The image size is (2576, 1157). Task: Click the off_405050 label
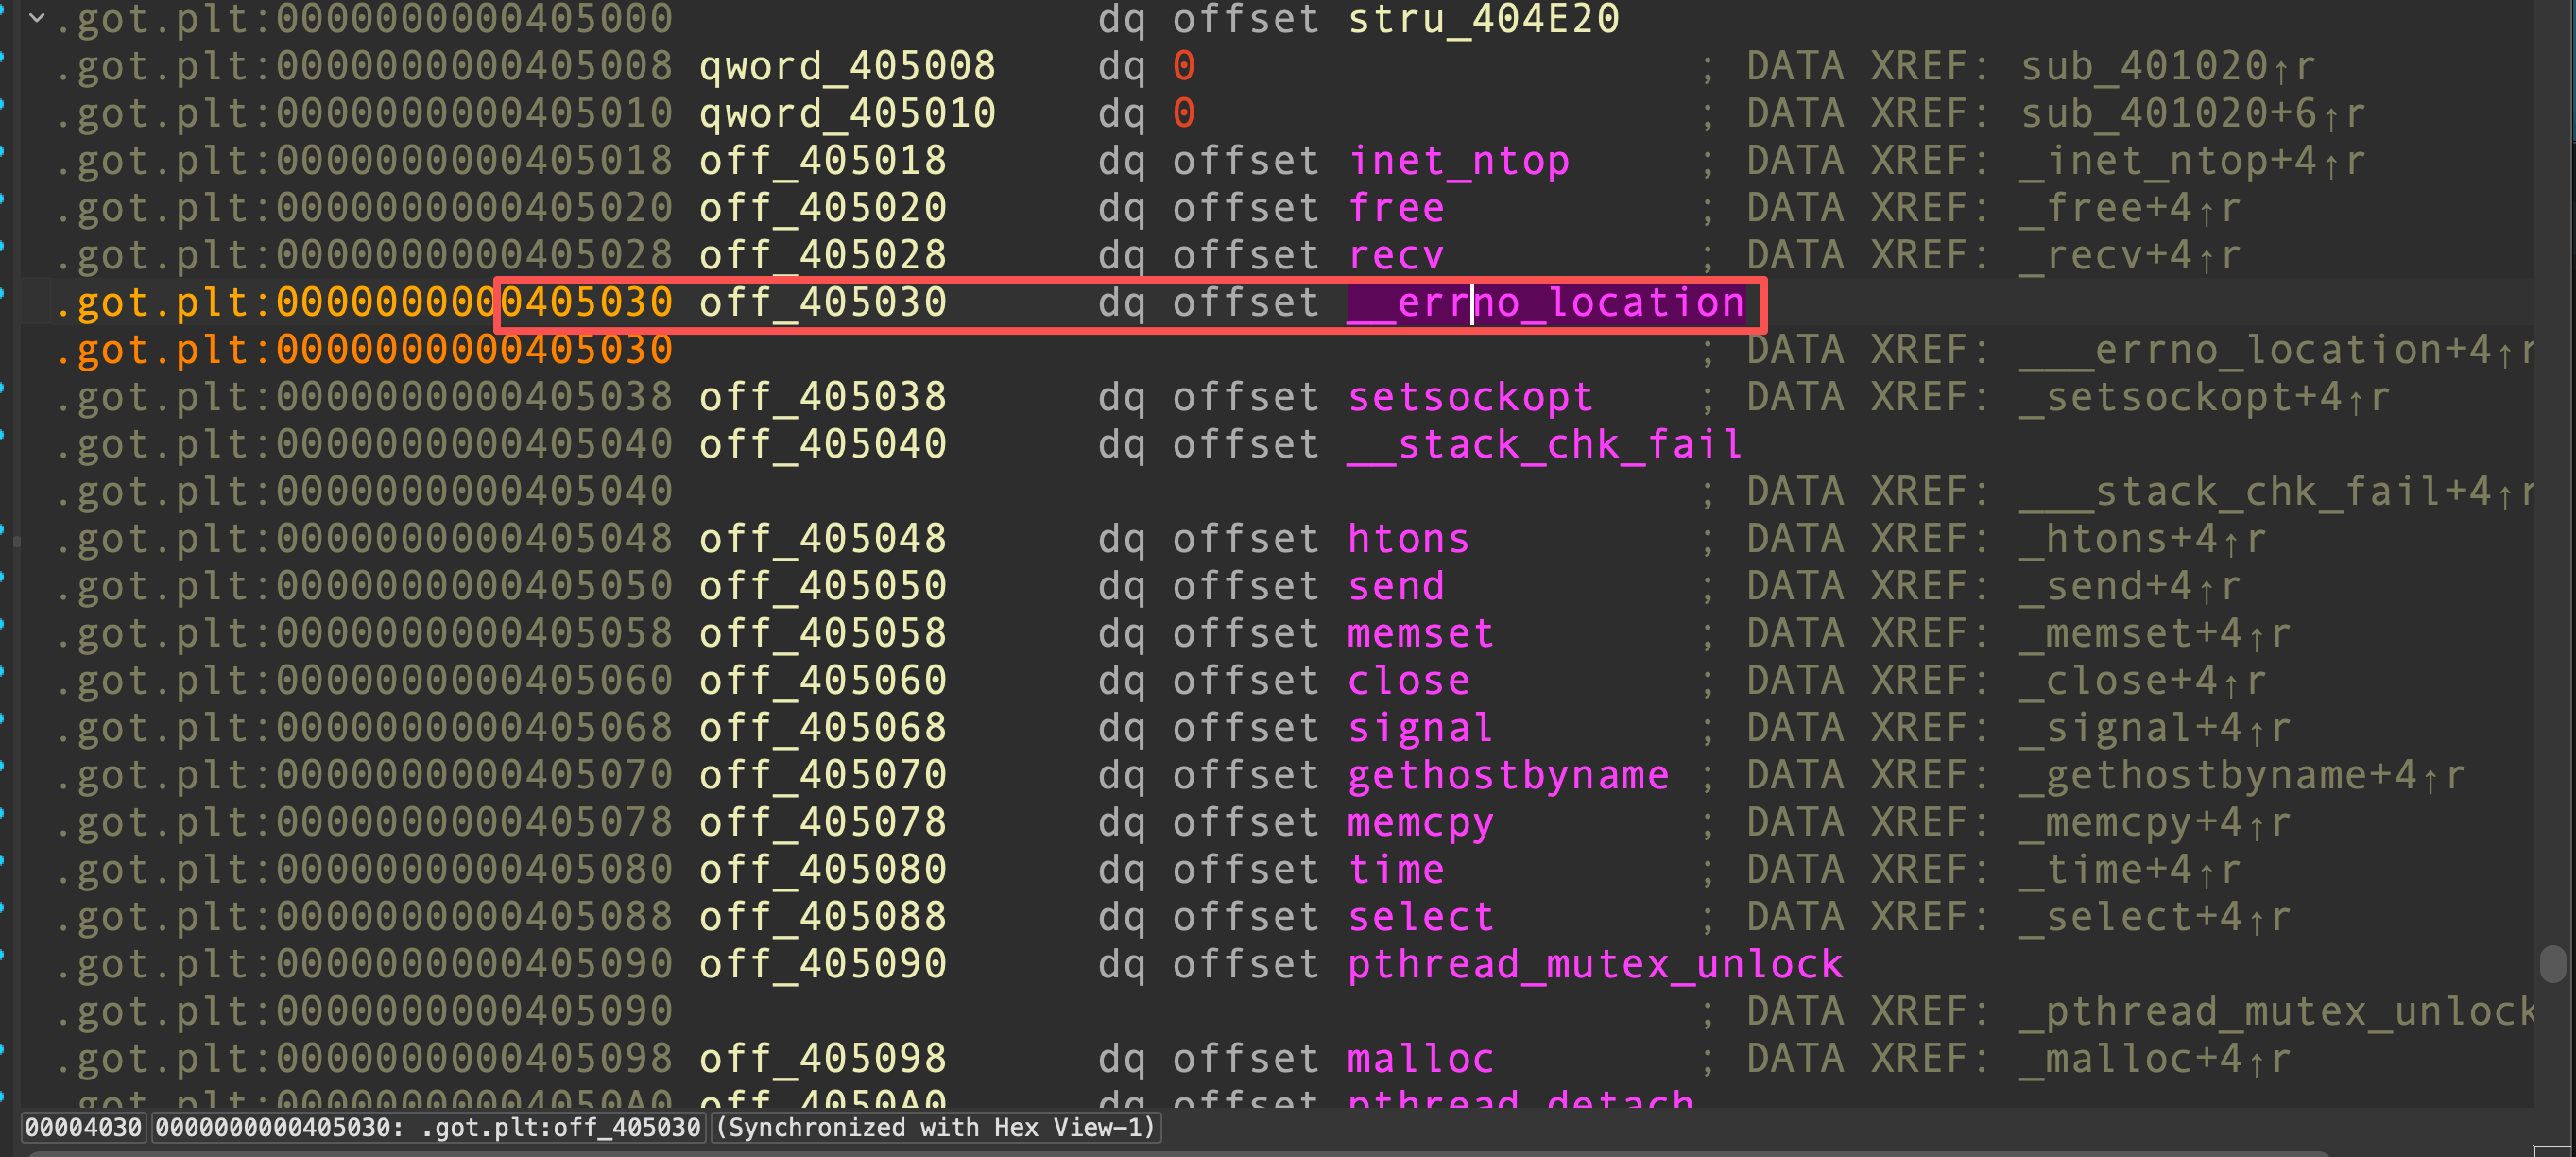822,587
